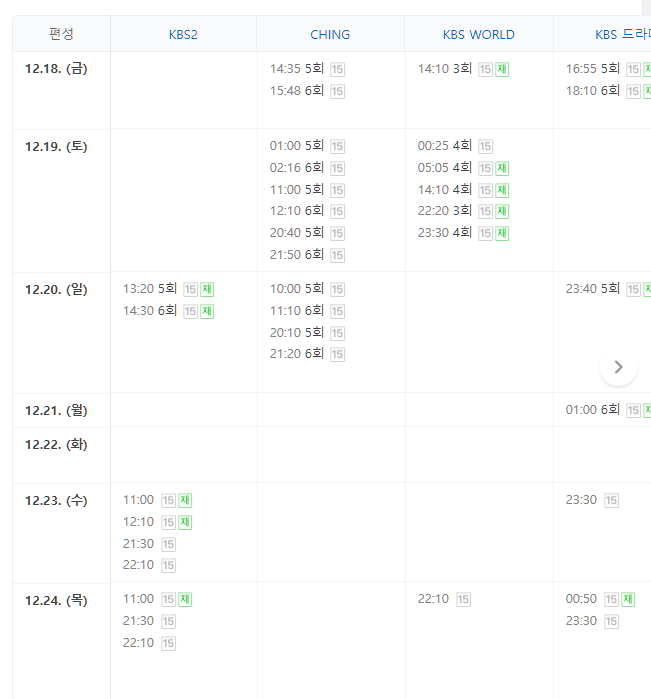Click KBS WORLD 23:30 4회 entry
This screenshot has width=651, height=699.
point(445,233)
